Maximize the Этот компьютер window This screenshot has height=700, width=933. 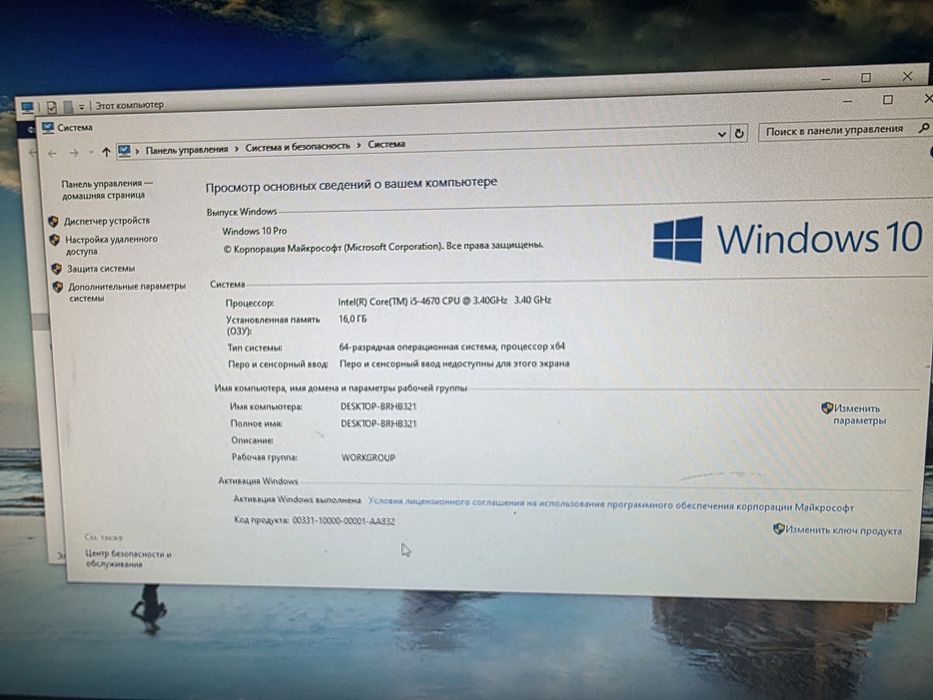[866, 78]
